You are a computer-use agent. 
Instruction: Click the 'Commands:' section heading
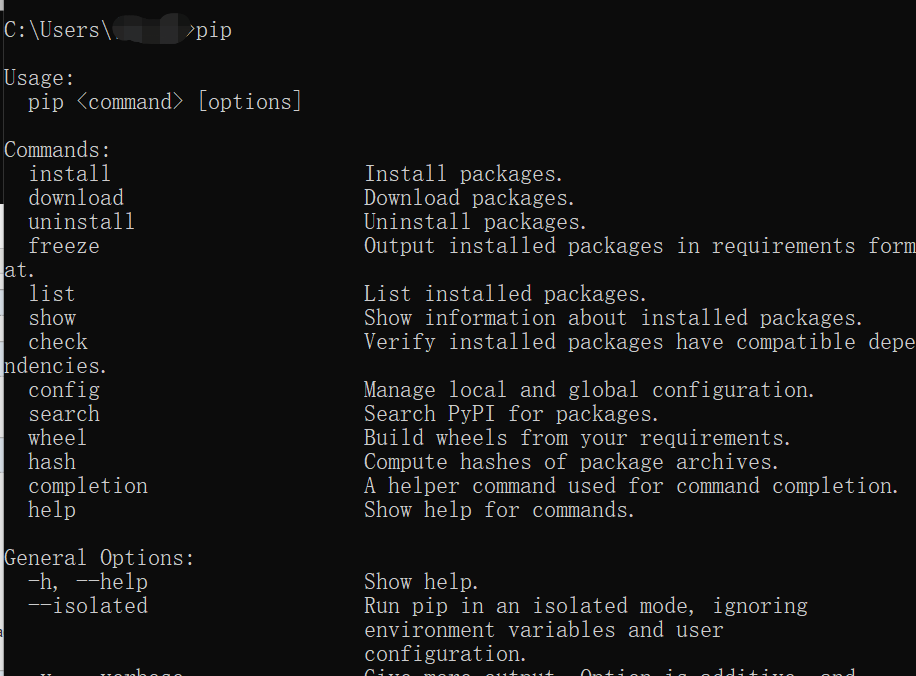tap(58, 150)
